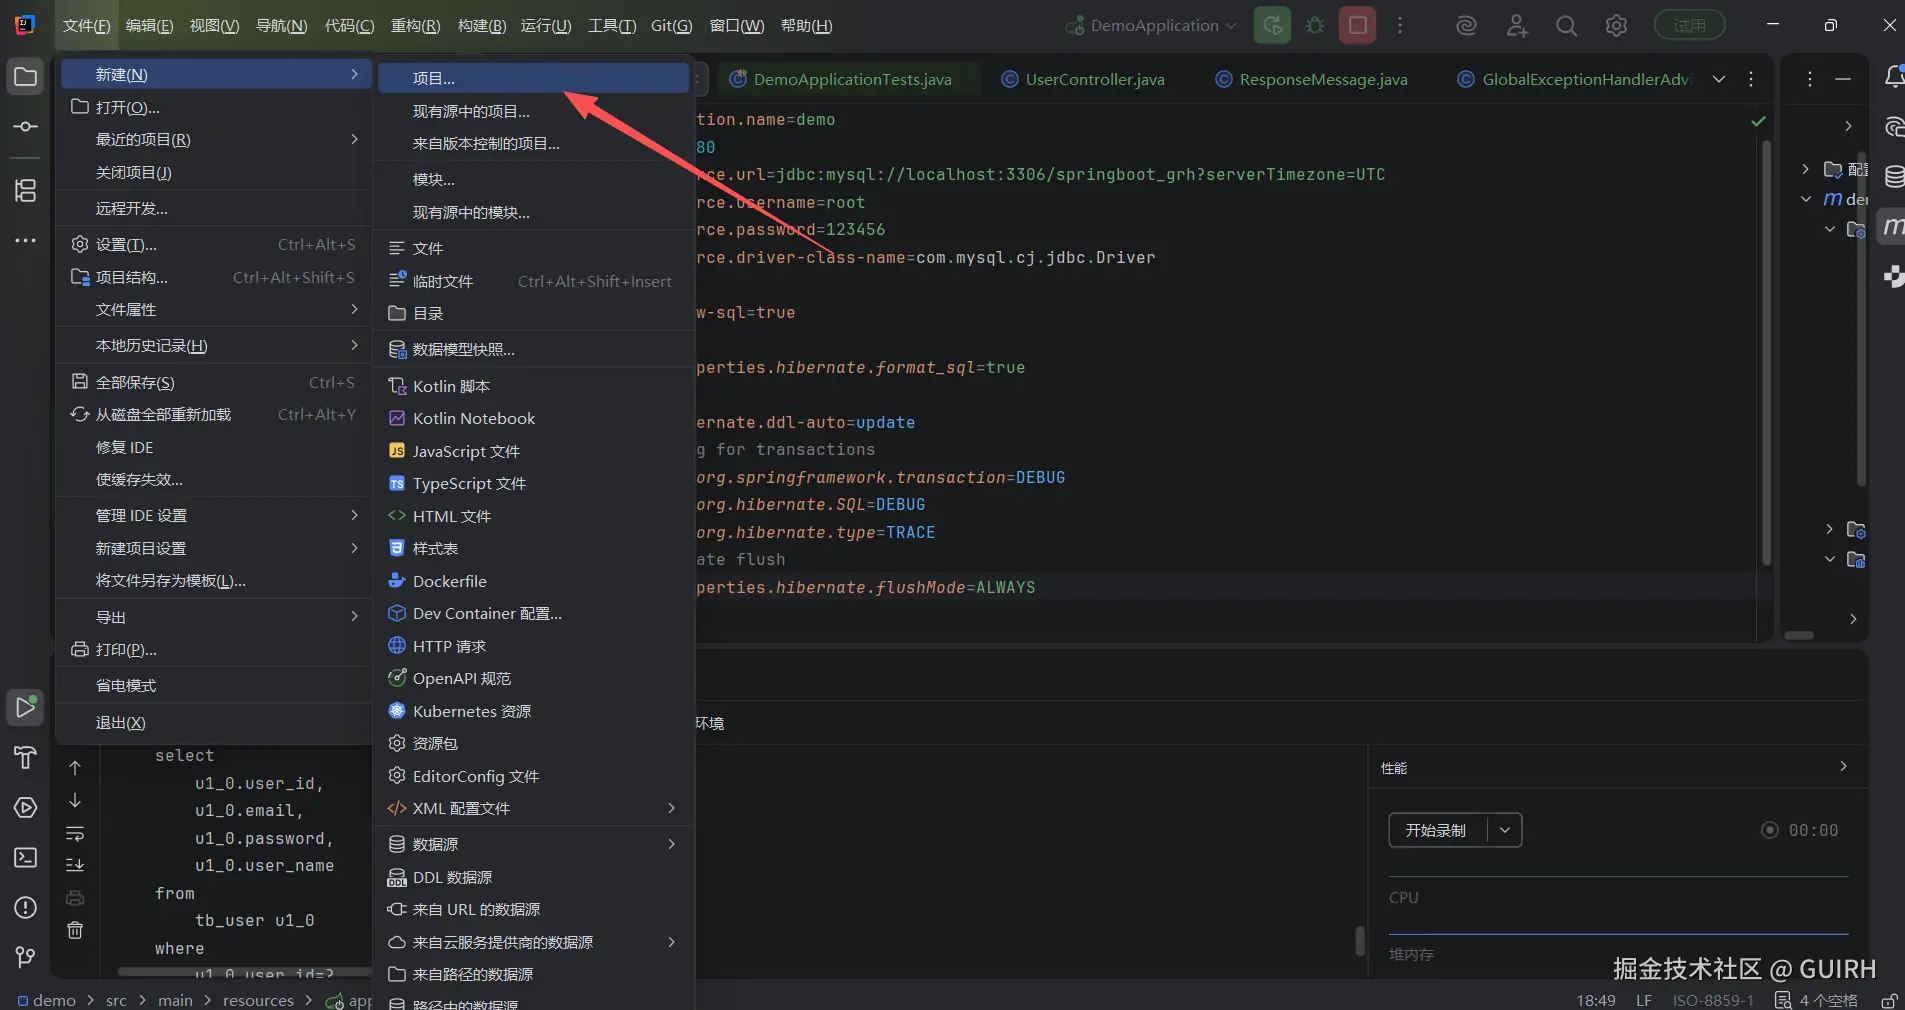Expand the 导出 submenu
Image resolution: width=1905 pixels, height=1010 pixels.
pyautogui.click(x=214, y=617)
